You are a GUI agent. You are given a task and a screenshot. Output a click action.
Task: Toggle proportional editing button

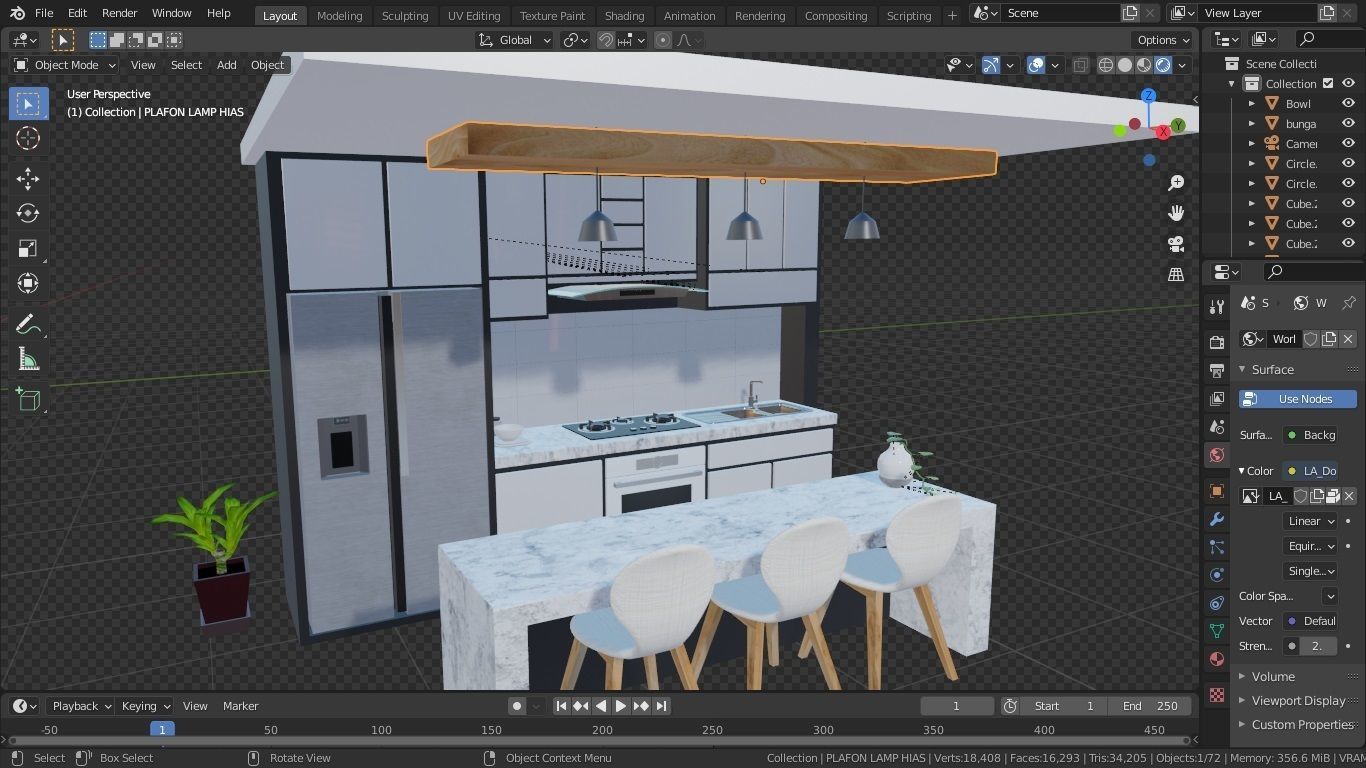point(663,40)
